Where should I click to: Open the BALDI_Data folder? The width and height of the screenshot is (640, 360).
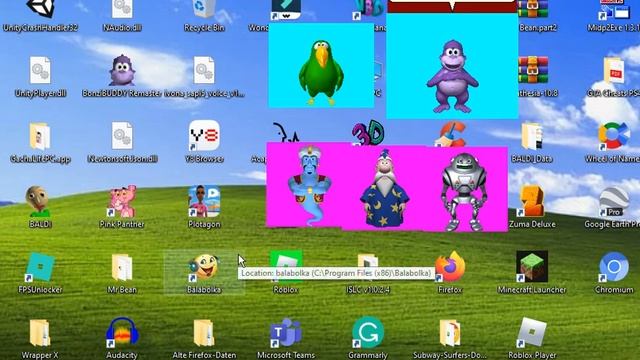532,136
